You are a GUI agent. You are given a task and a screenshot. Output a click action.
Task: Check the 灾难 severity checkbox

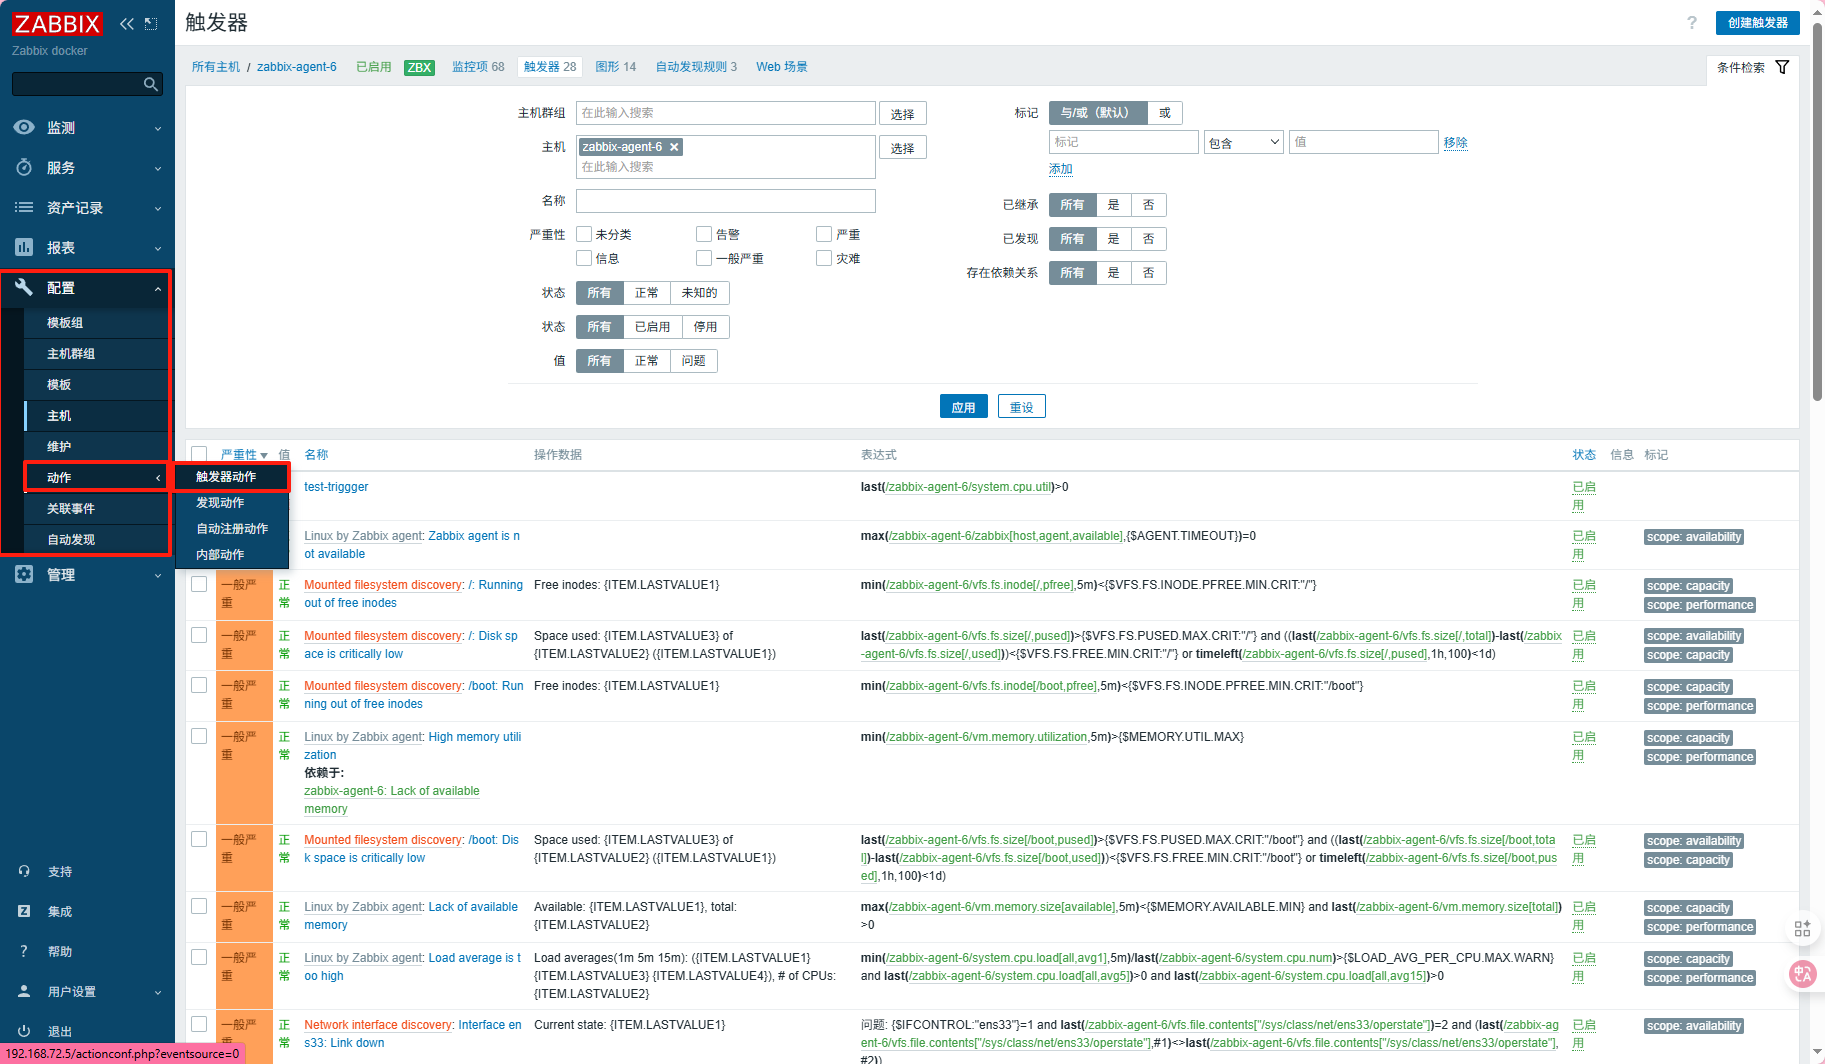[x=824, y=258]
